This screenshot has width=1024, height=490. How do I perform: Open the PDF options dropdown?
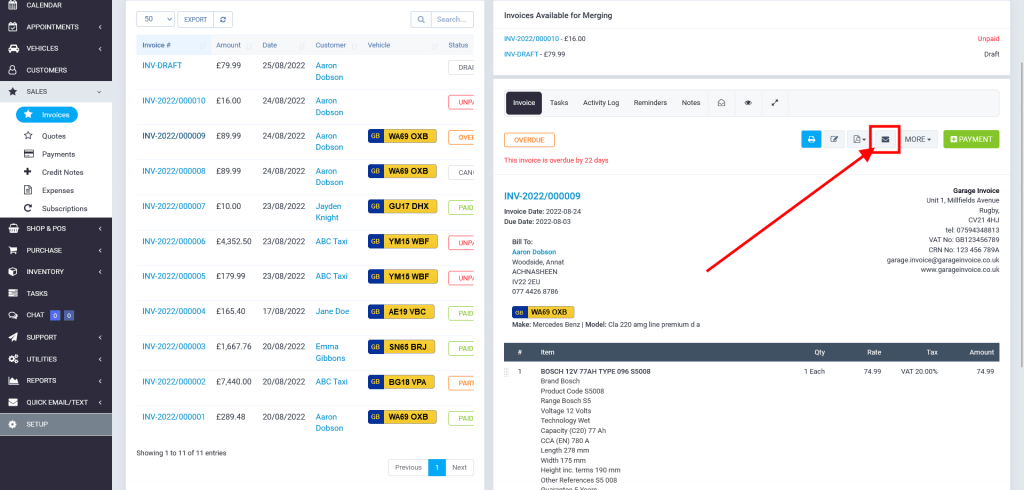coord(859,139)
